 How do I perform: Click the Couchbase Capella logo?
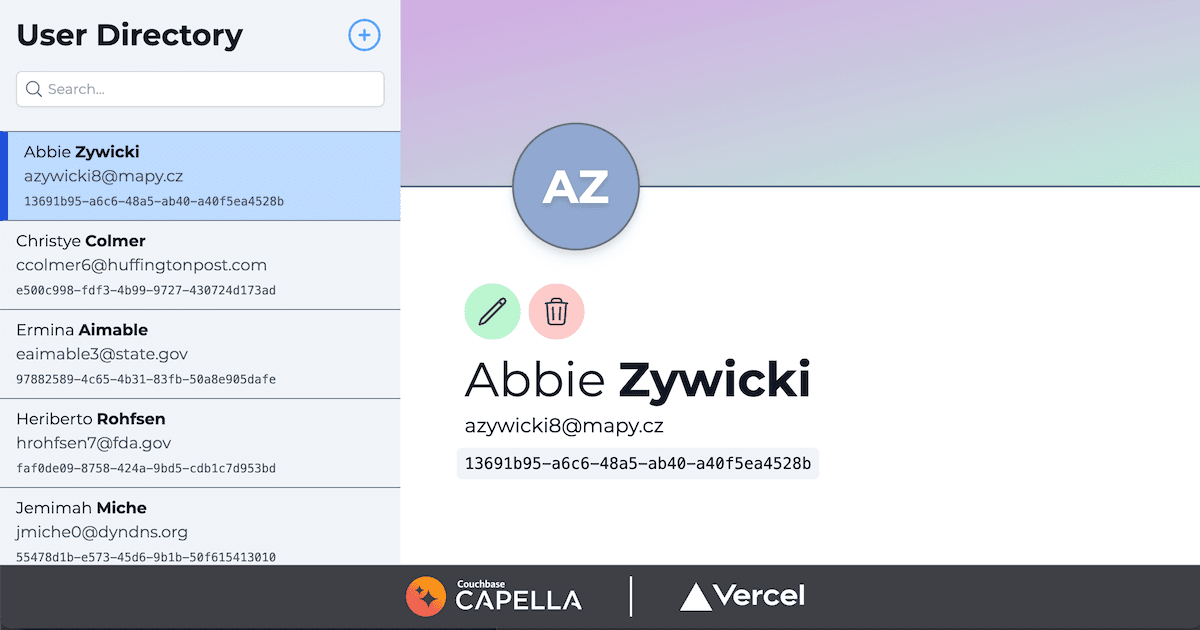point(493,597)
